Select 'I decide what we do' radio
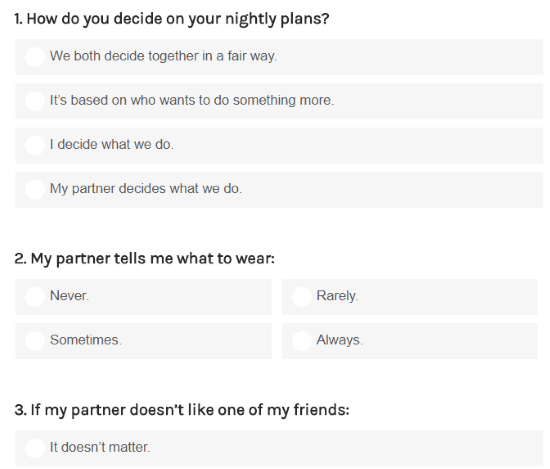 [x=35, y=145]
